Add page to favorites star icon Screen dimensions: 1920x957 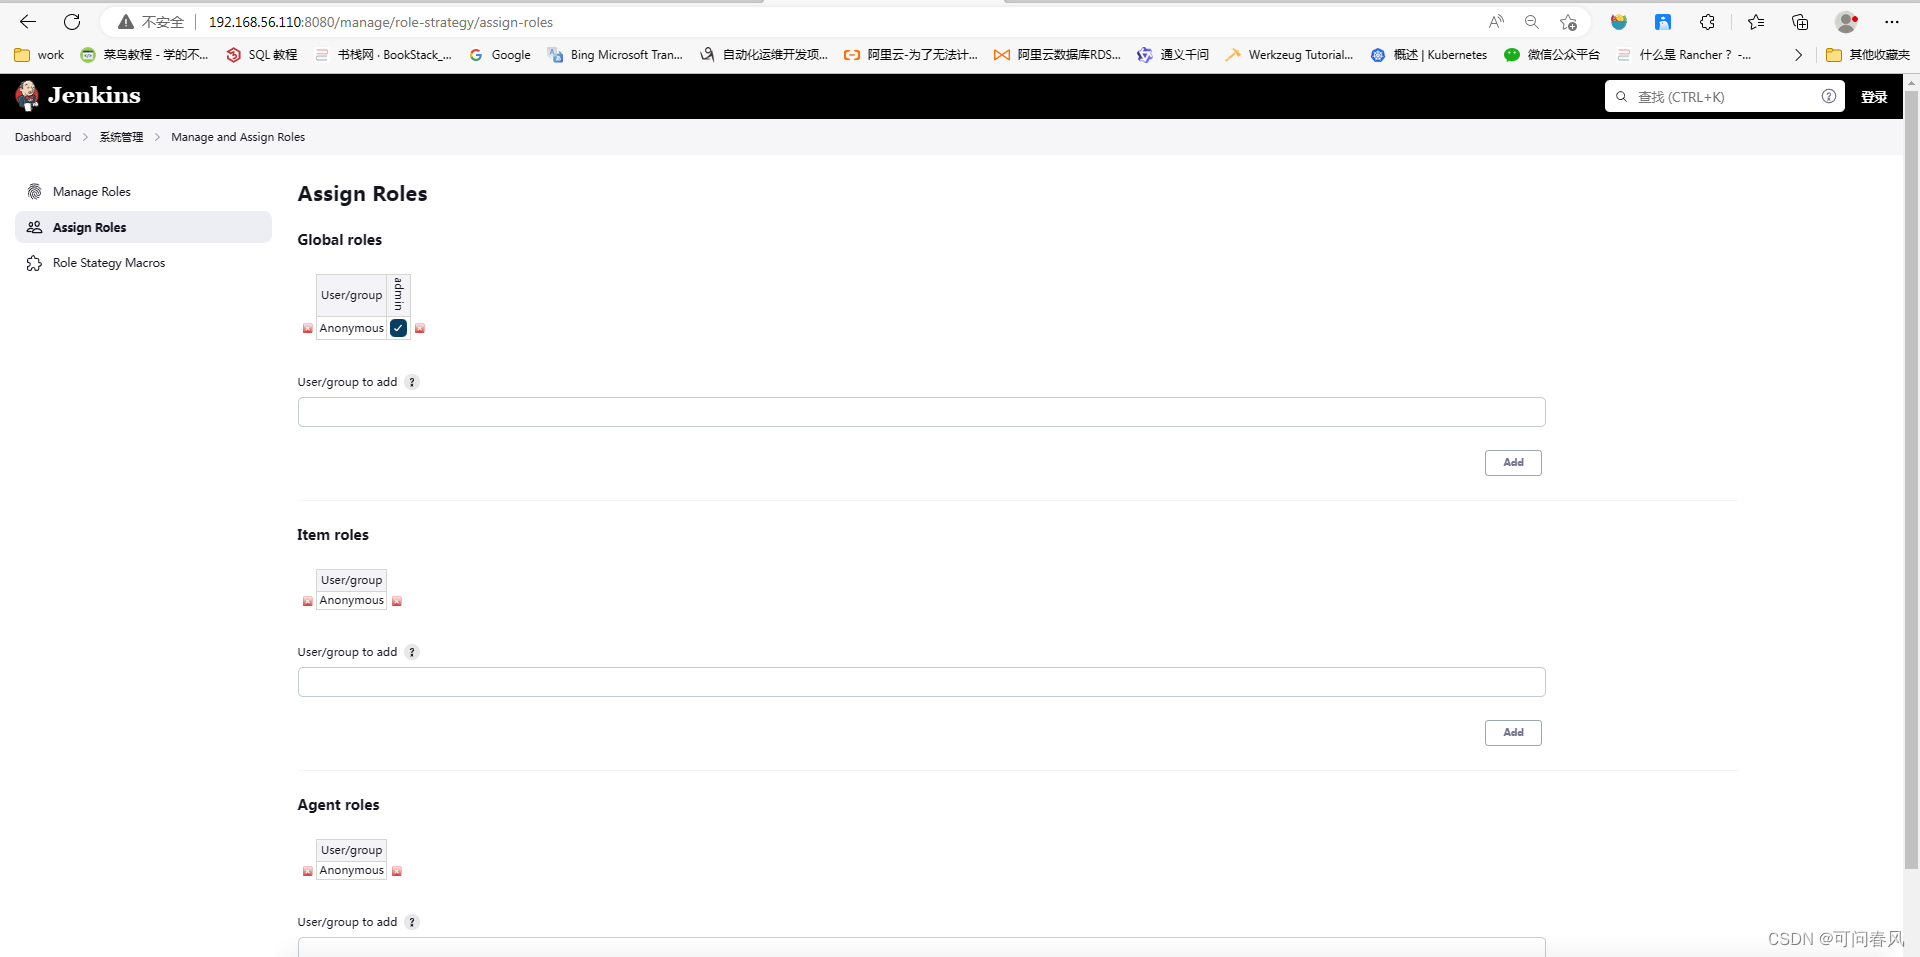[1568, 22]
